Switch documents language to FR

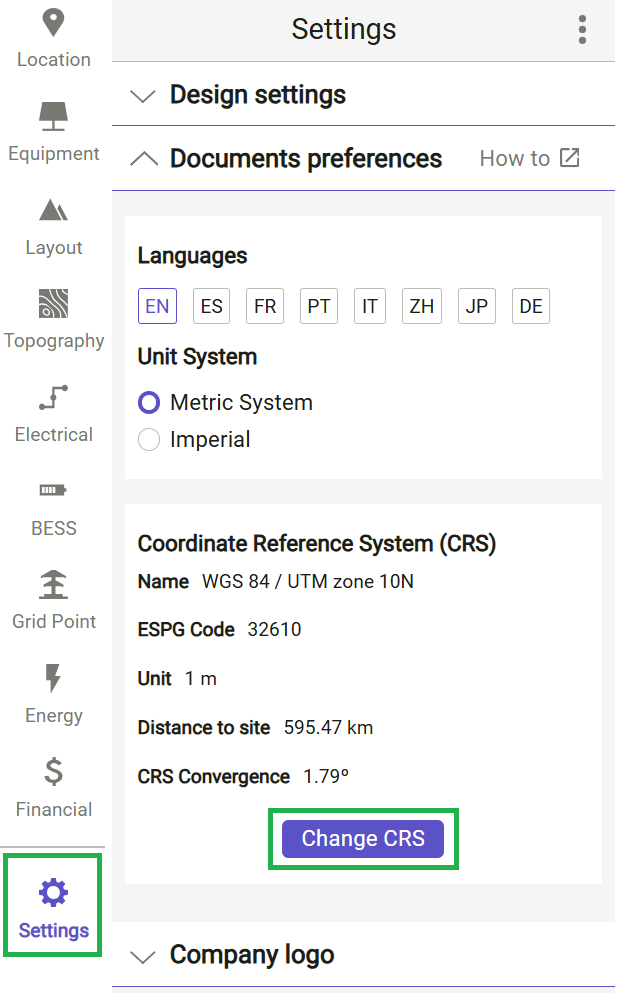[265, 306]
